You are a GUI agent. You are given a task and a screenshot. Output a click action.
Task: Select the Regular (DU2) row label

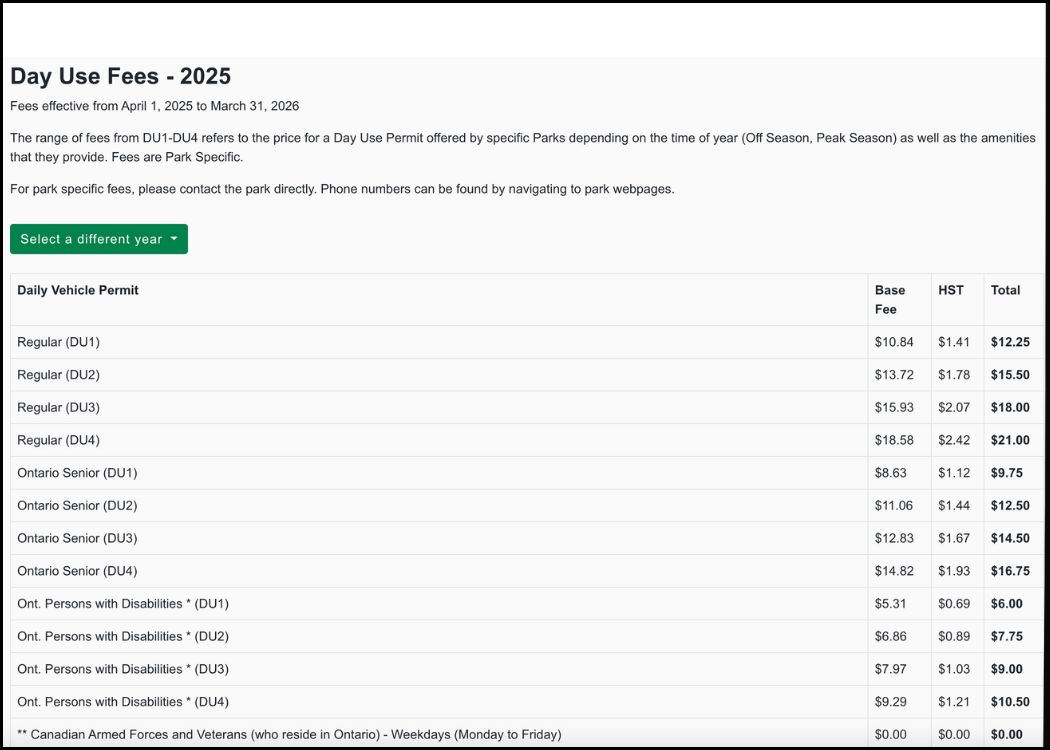(x=58, y=375)
